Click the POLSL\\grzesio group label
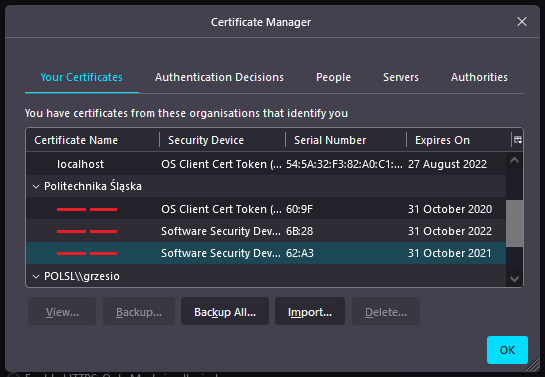 pyautogui.click(x=82, y=277)
